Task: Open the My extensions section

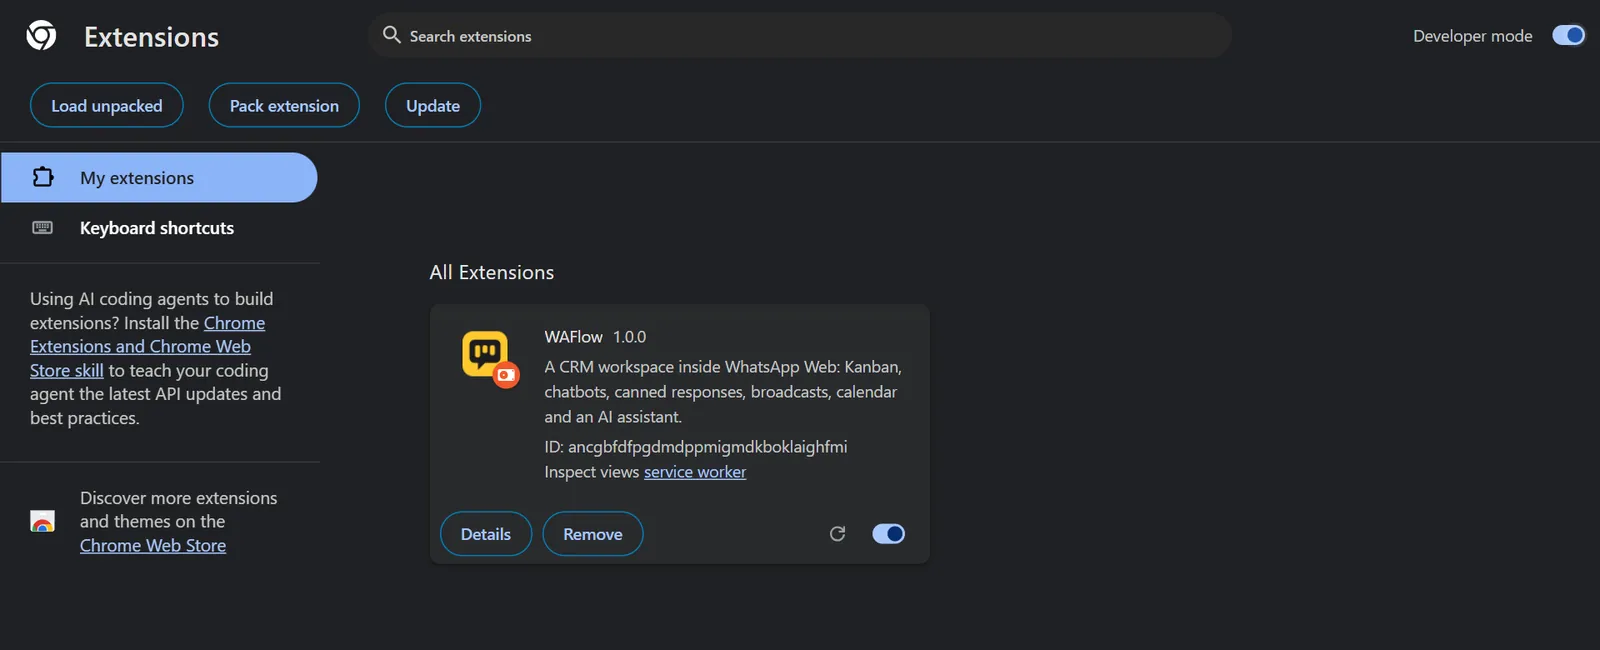Action: [159, 178]
